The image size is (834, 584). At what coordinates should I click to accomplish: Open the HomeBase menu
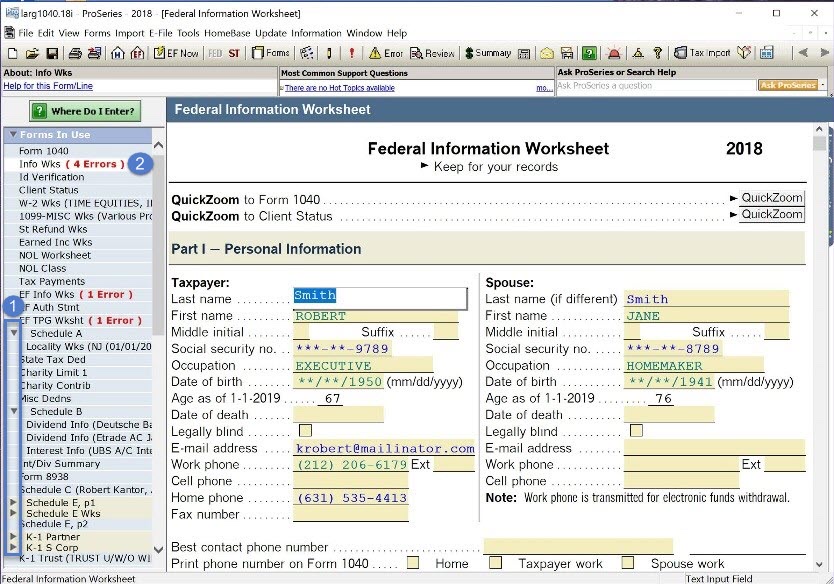227,33
